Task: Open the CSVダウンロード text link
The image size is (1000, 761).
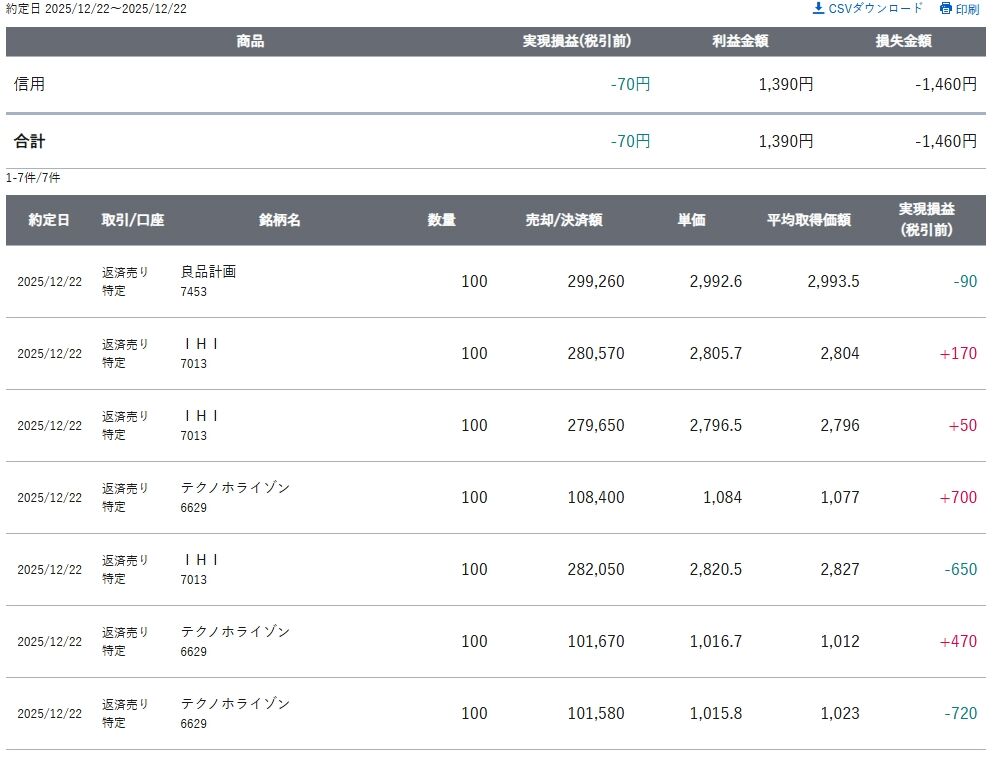Action: [876, 8]
